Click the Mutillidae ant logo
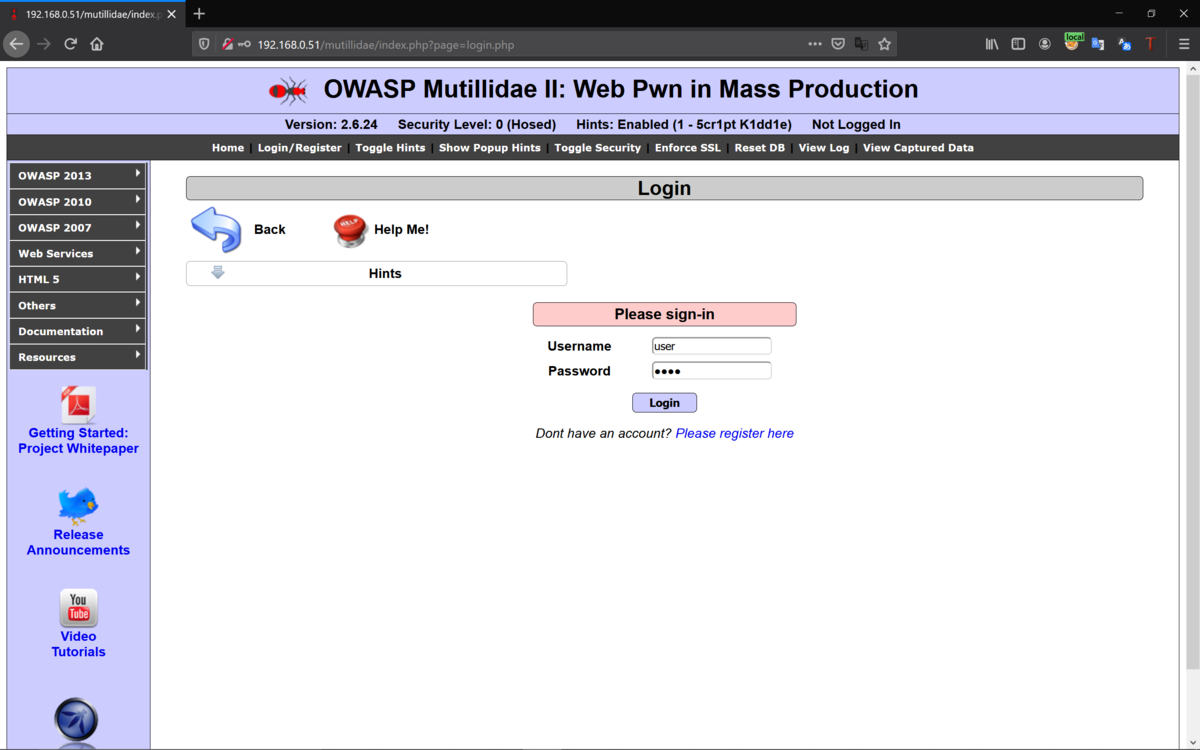This screenshot has width=1200, height=750. coord(288,91)
